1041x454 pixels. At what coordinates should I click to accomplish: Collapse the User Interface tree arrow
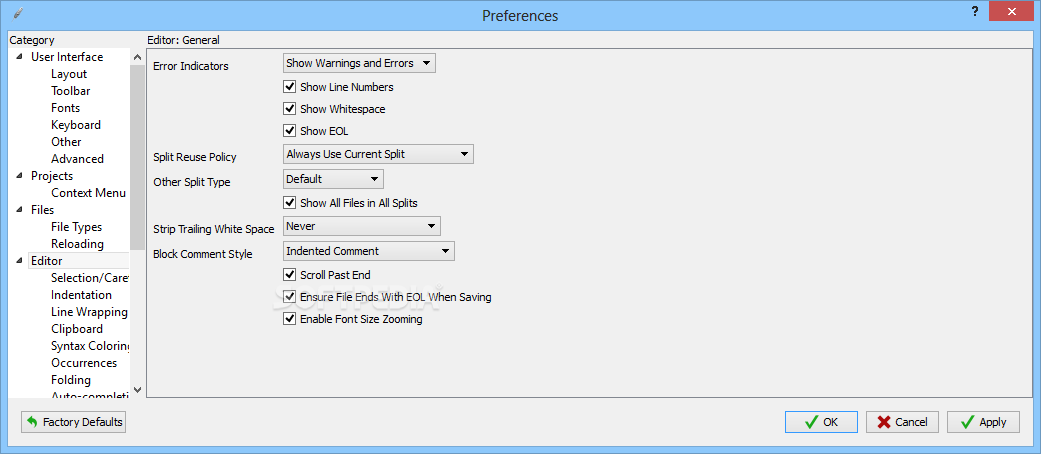(19, 56)
